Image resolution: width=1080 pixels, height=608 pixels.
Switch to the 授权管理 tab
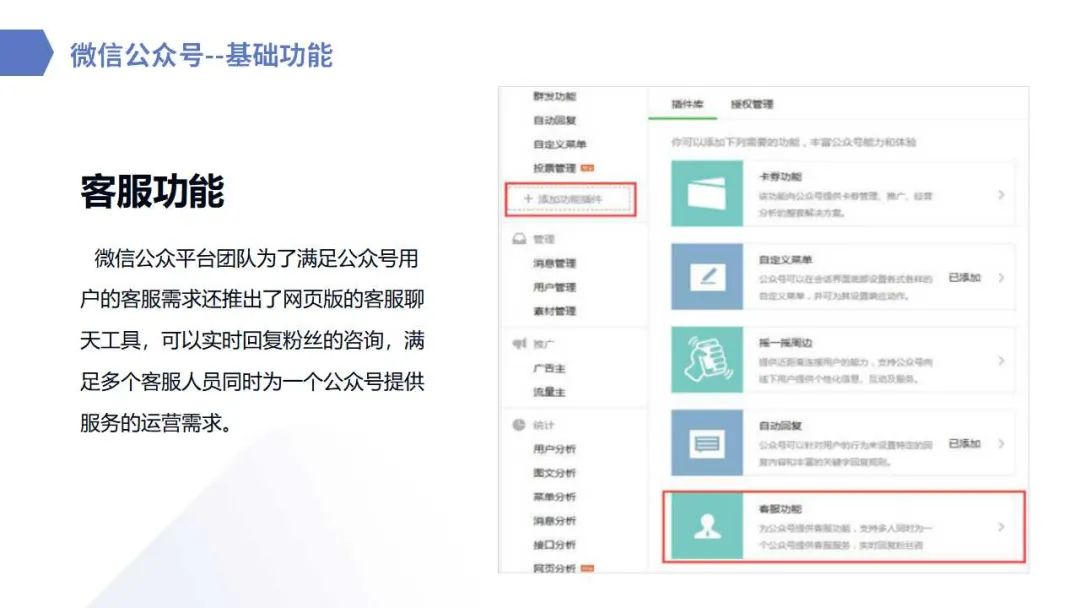tap(752, 104)
